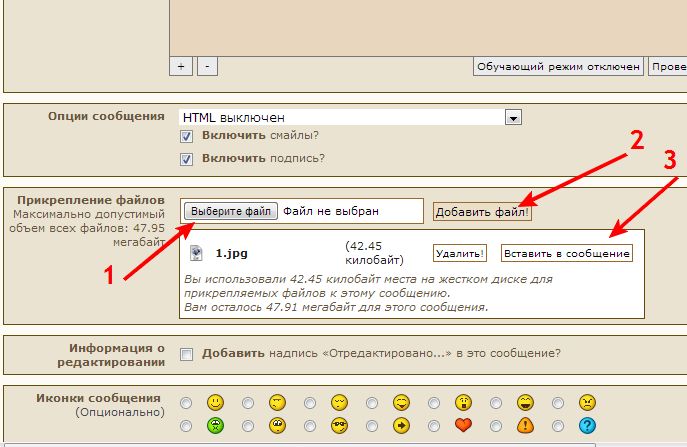Toggle the Обучающий режим отключен button
Viewport: 687px width, 447px height.
click(557, 67)
